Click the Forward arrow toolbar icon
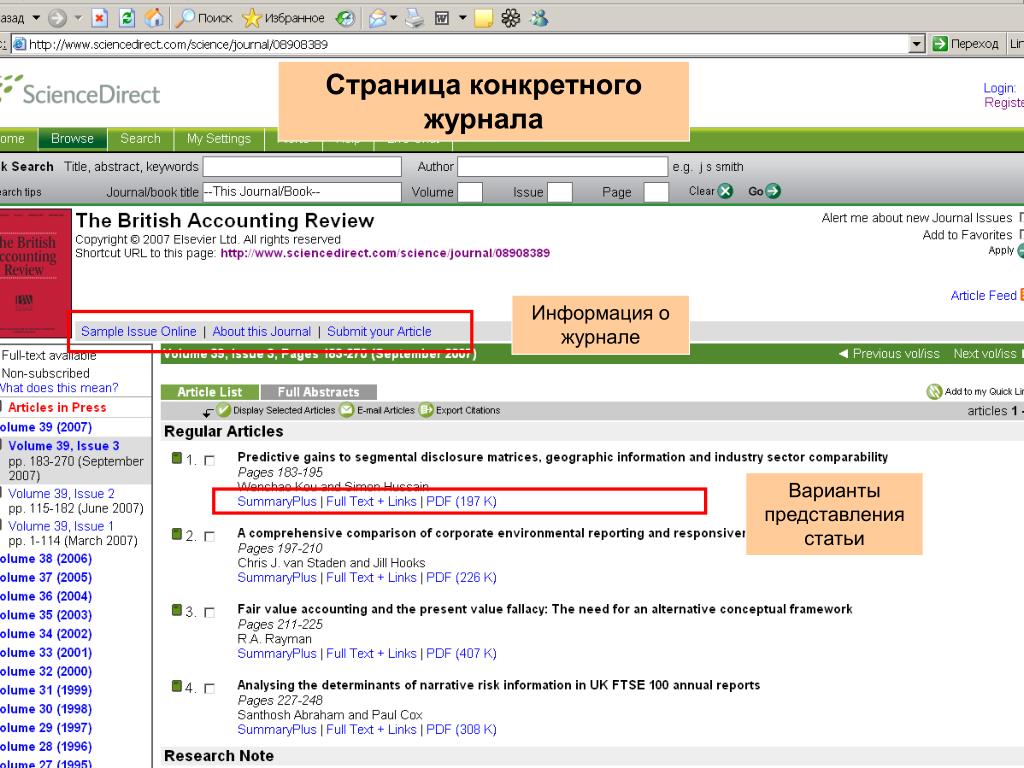This screenshot has height=768, width=1024. [57, 18]
